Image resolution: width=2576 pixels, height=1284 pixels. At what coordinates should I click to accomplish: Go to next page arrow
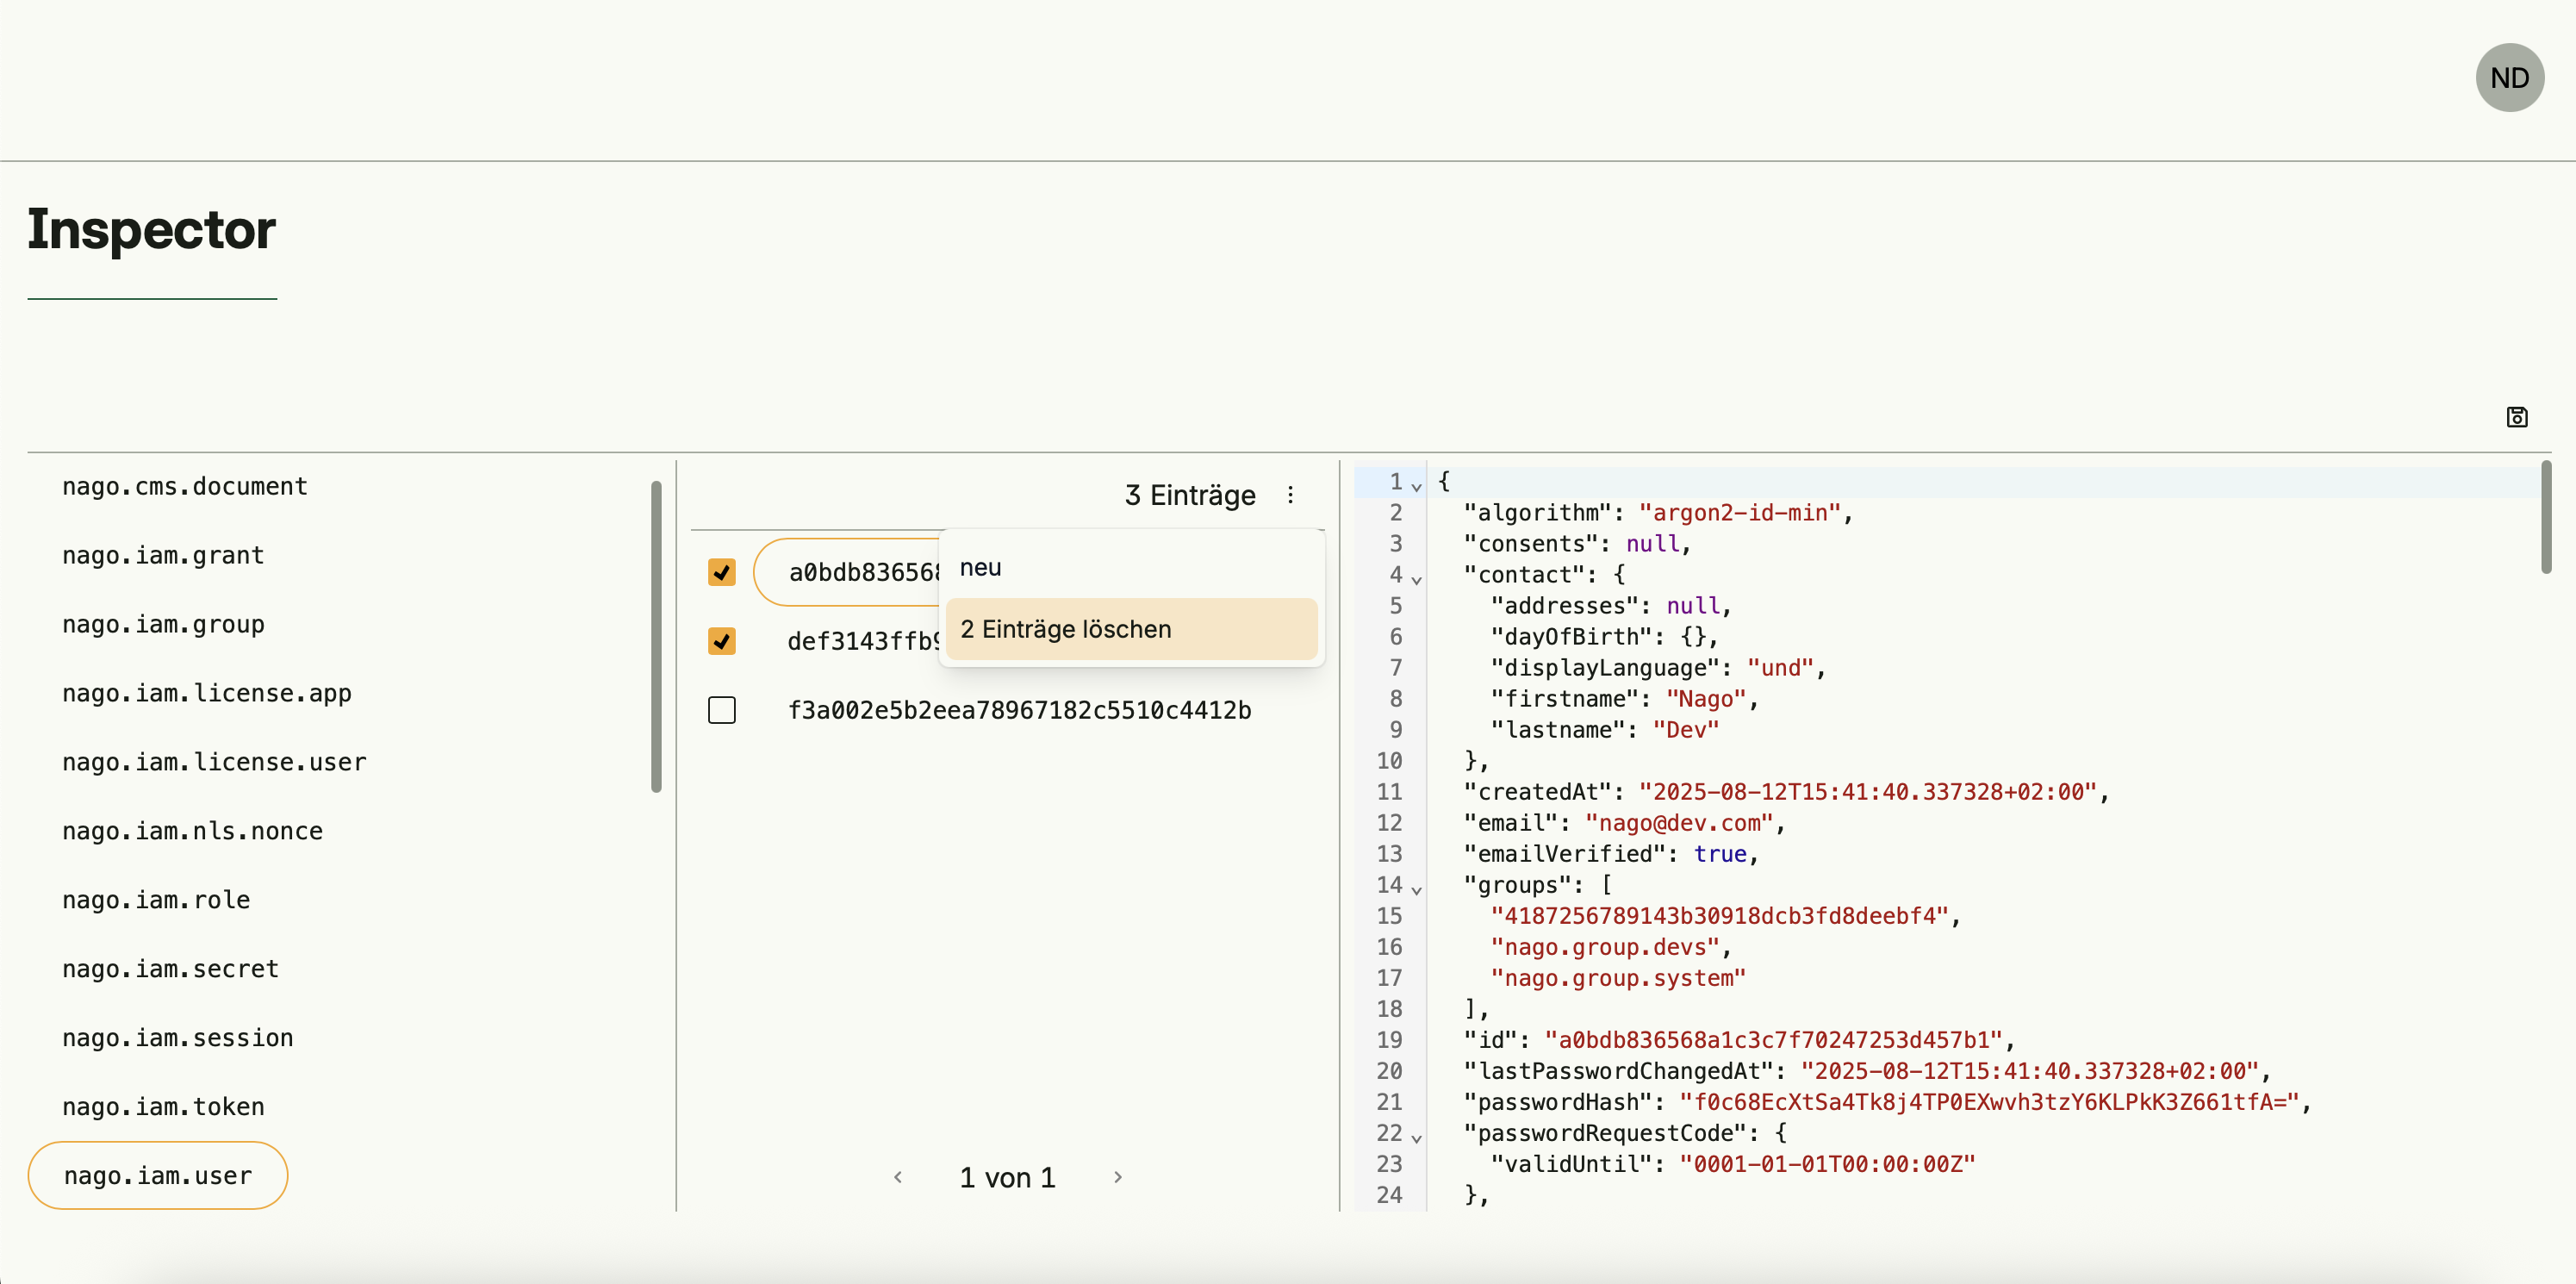coord(1118,1177)
